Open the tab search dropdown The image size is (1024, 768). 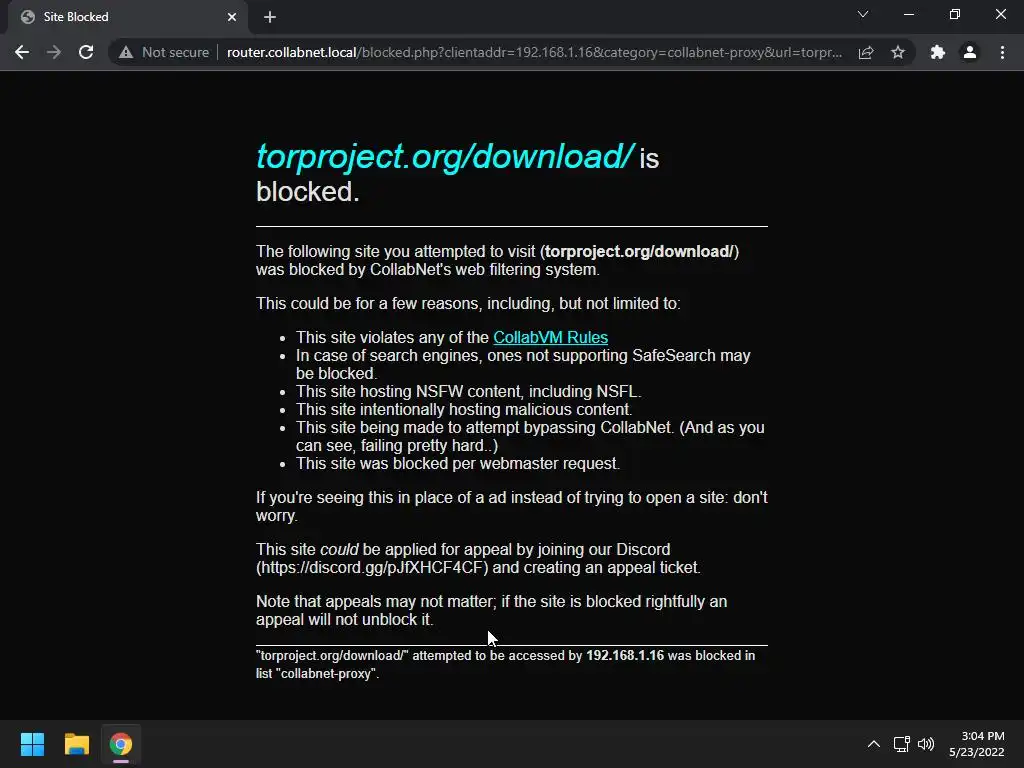pos(863,14)
